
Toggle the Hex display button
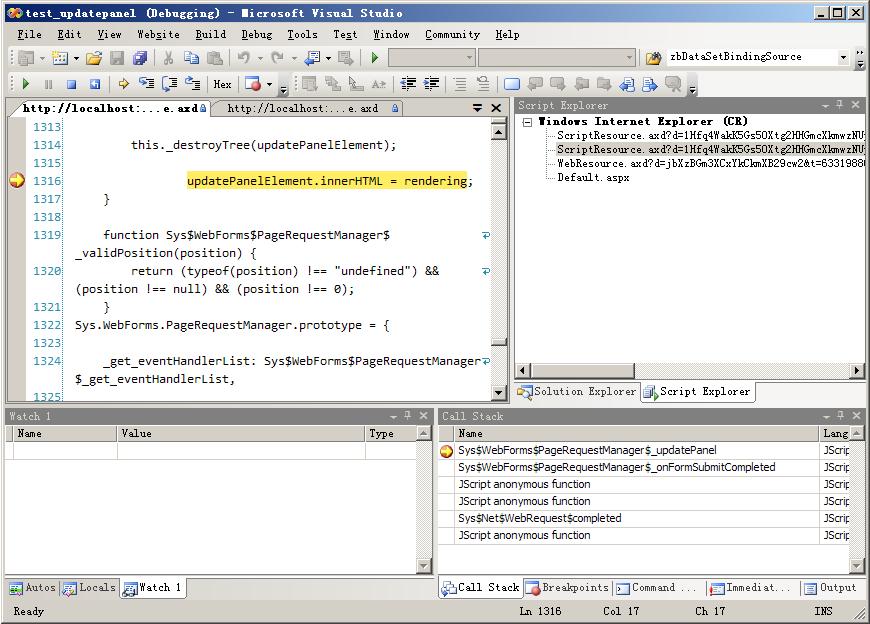pos(222,85)
